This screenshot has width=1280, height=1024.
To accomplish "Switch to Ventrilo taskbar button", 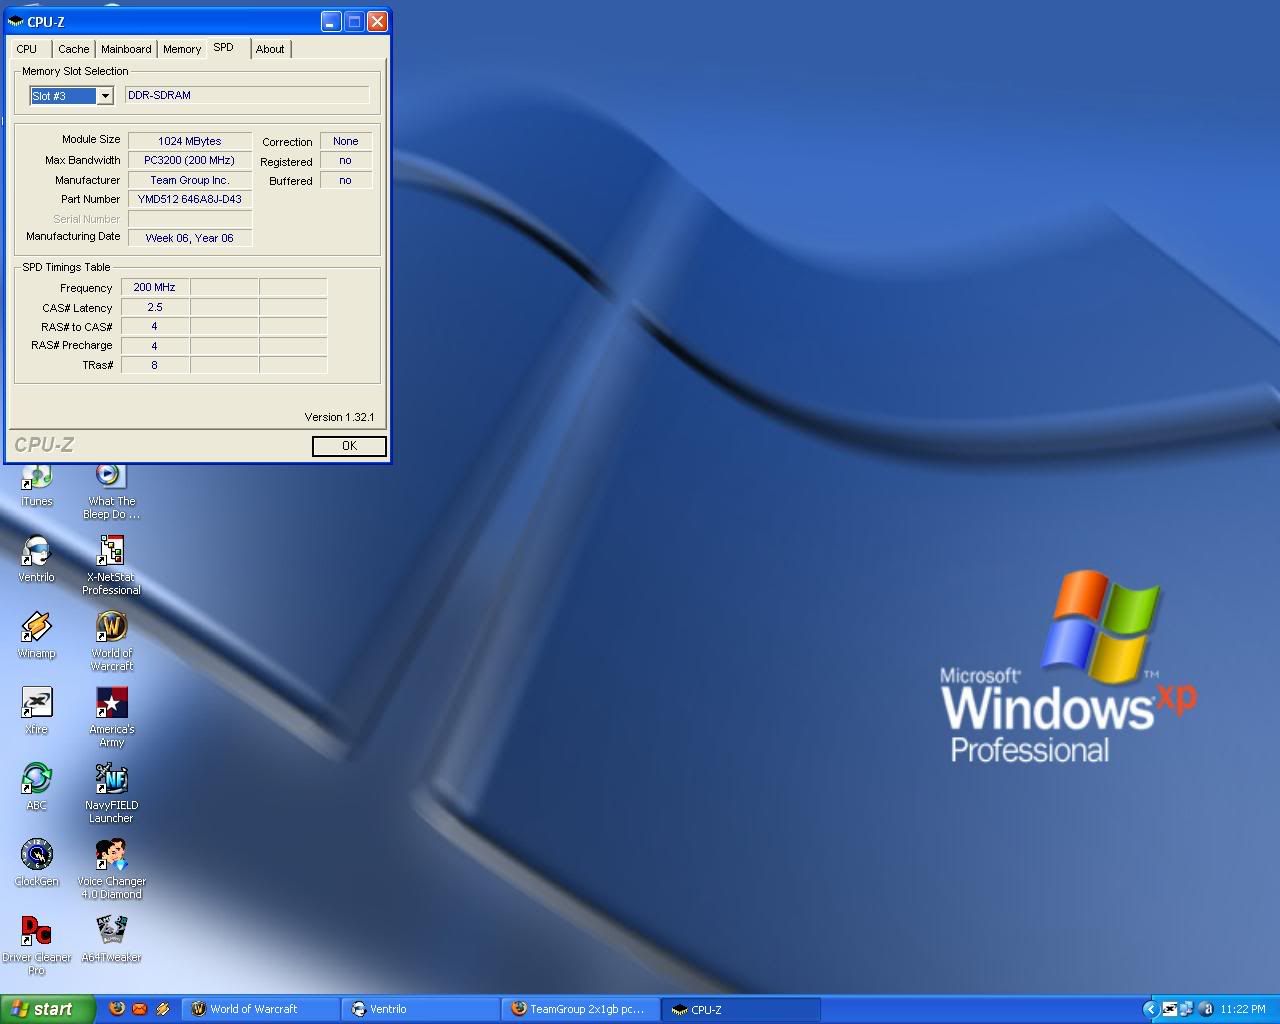I will (420, 1009).
